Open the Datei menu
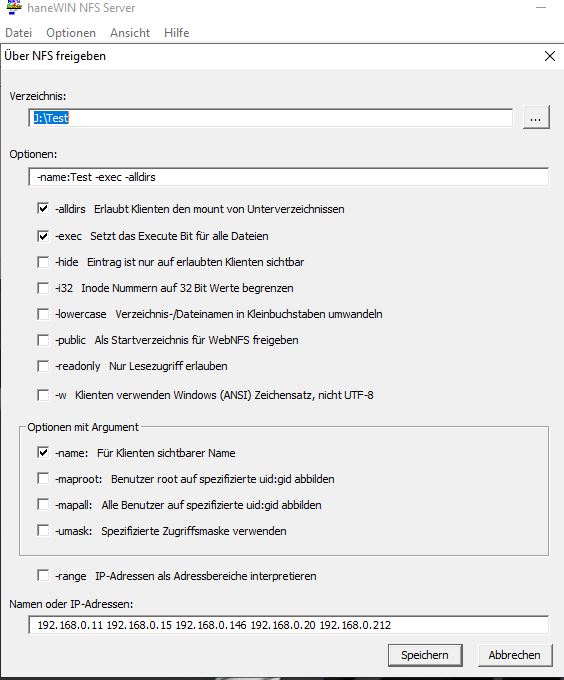This screenshot has height=680, width=564. pyautogui.click(x=19, y=33)
